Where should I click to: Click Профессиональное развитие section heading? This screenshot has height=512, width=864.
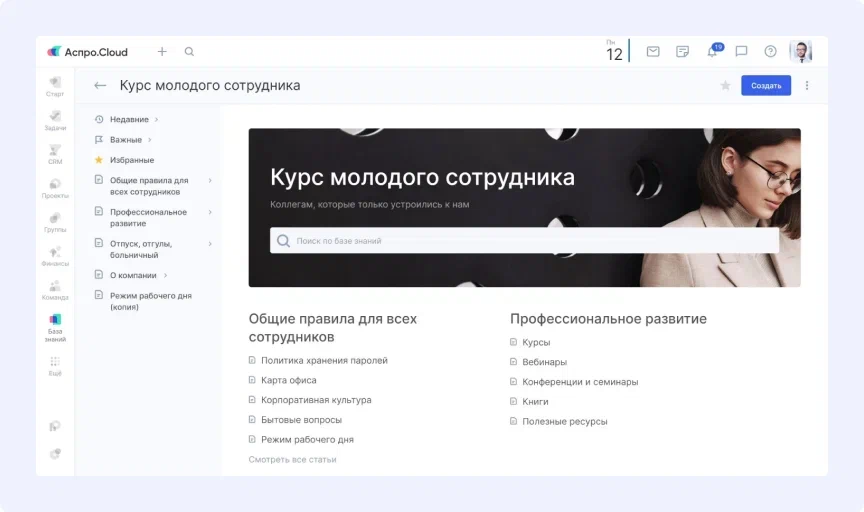pos(608,319)
